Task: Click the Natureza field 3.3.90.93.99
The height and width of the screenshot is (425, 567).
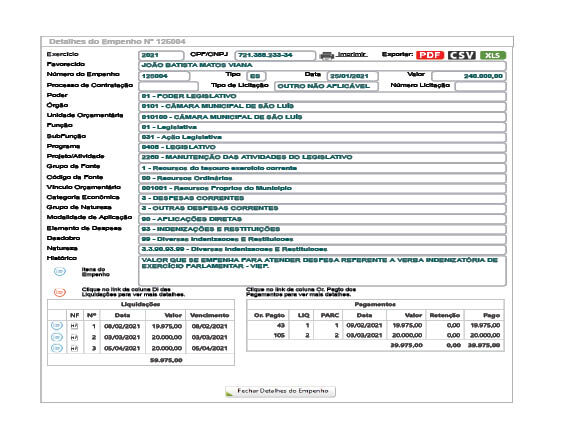Action: (x=322, y=249)
